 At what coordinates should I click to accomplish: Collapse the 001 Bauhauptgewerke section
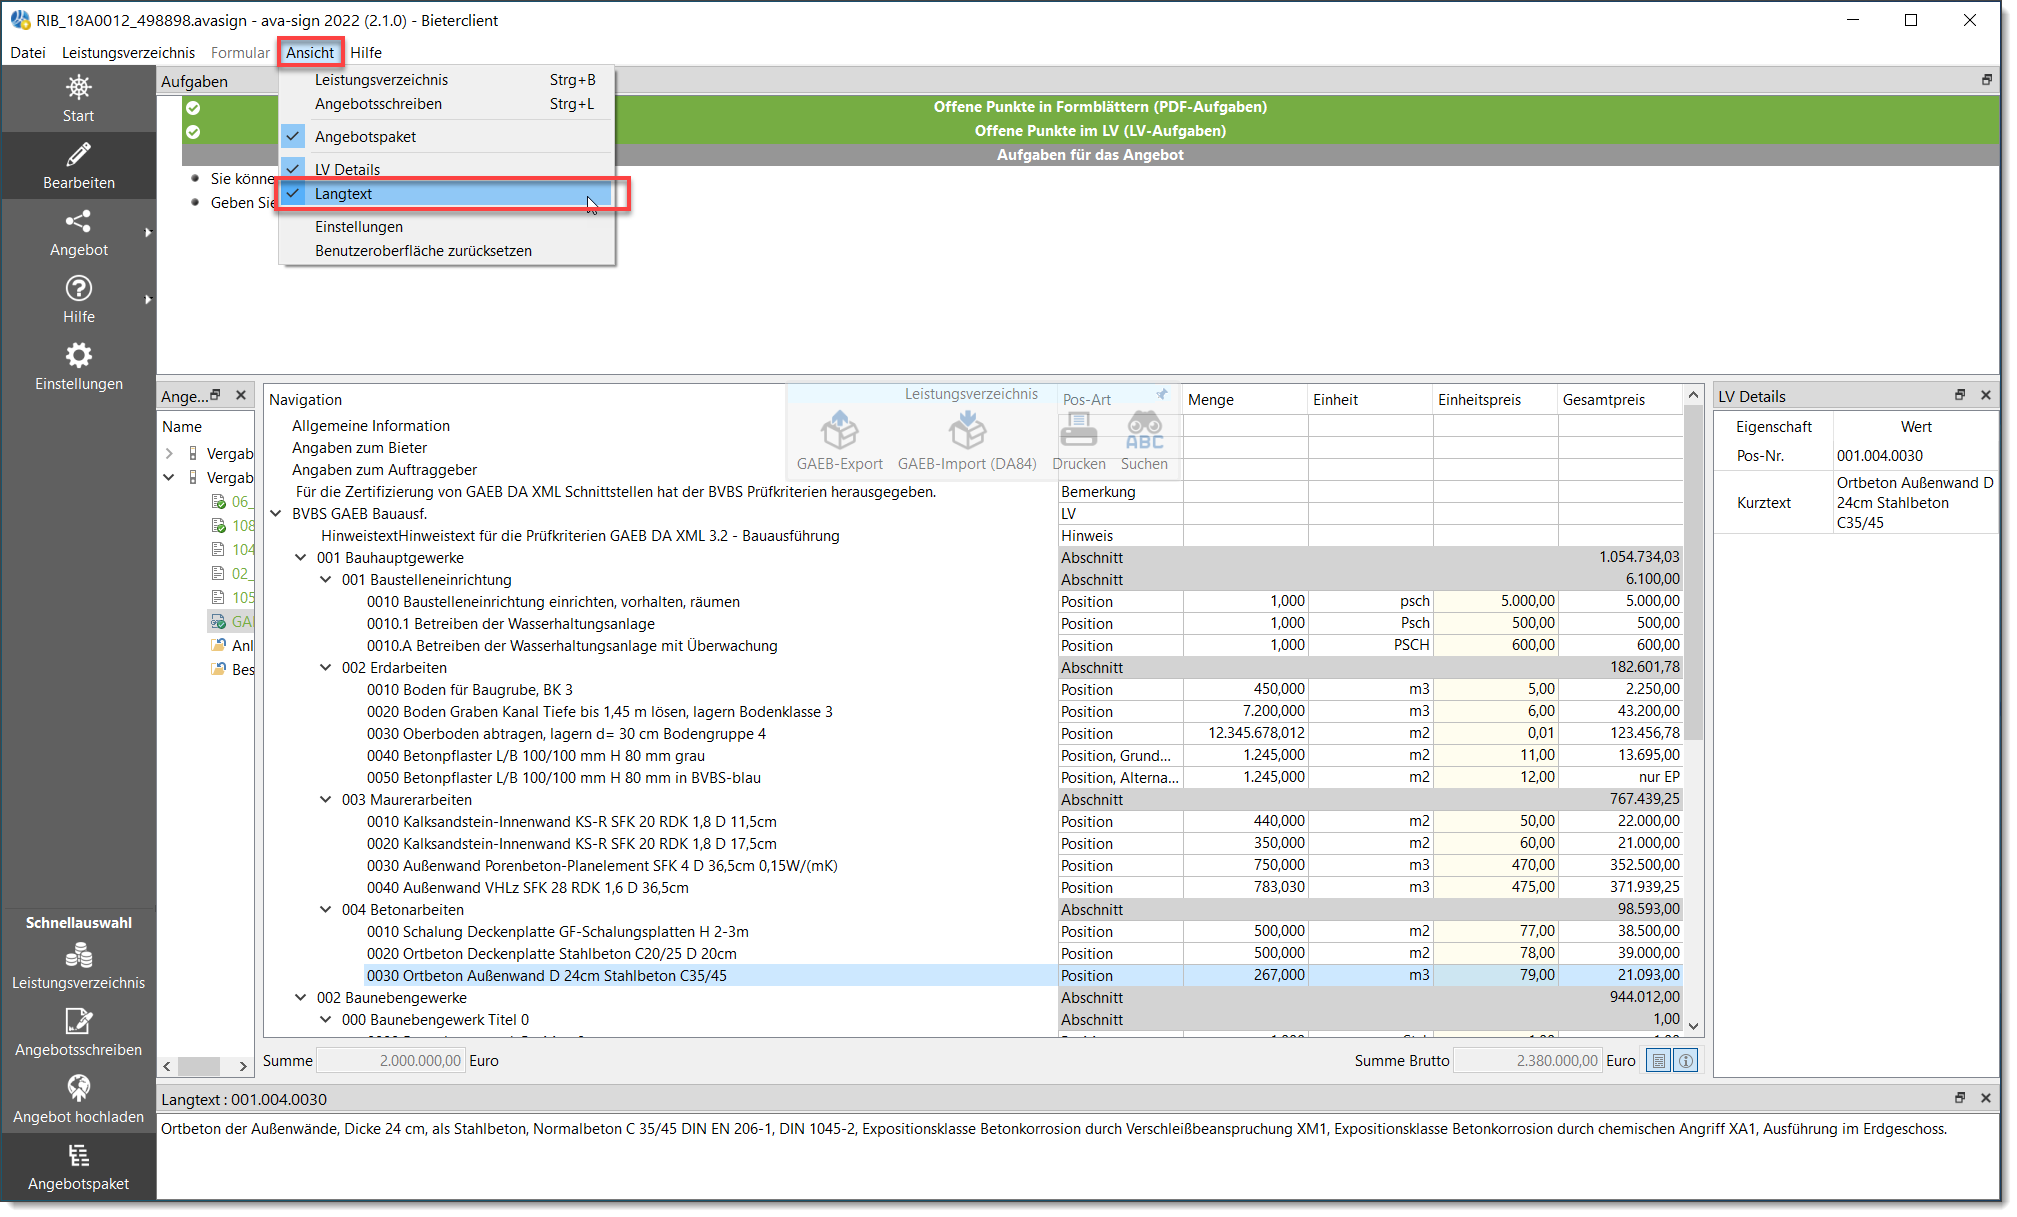[300, 558]
